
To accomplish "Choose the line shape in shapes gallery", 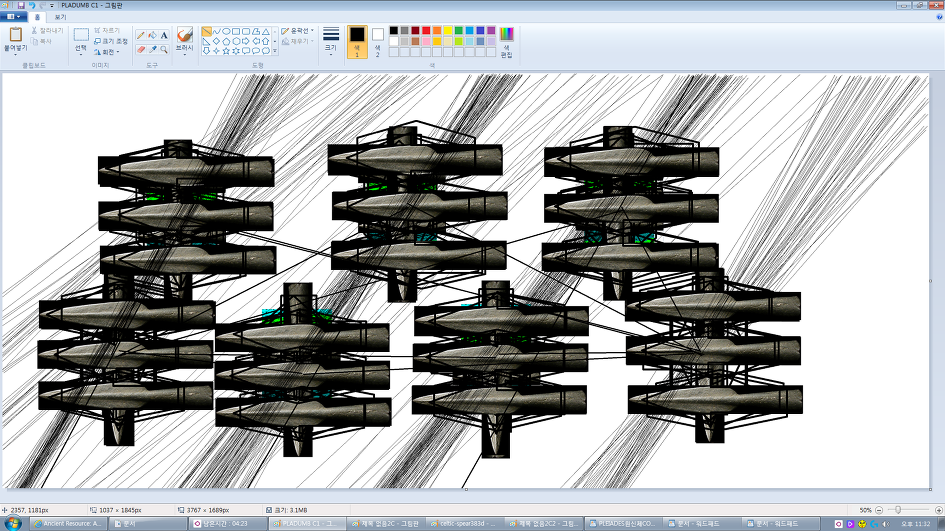I will click(x=207, y=31).
